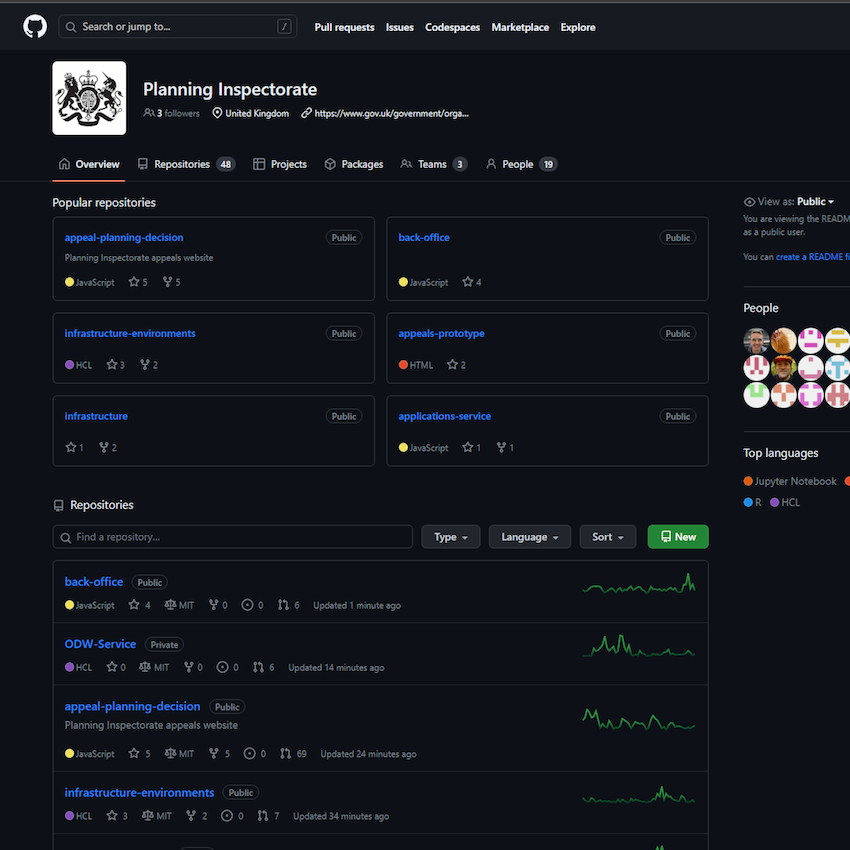Go to Codespaces in the top navigation
The image size is (850, 850).
pyautogui.click(x=452, y=27)
